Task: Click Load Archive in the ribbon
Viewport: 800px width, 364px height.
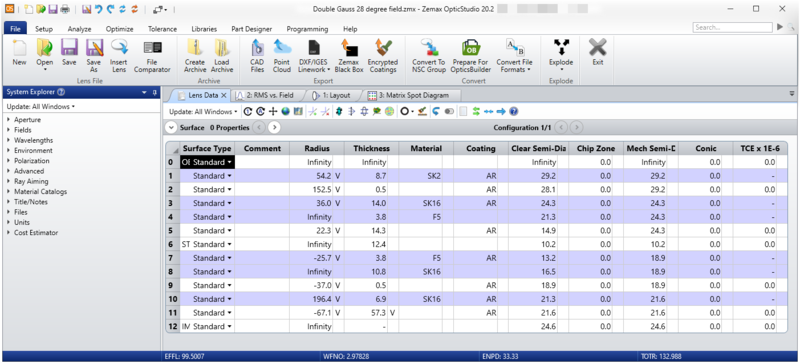Action: tap(222, 56)
